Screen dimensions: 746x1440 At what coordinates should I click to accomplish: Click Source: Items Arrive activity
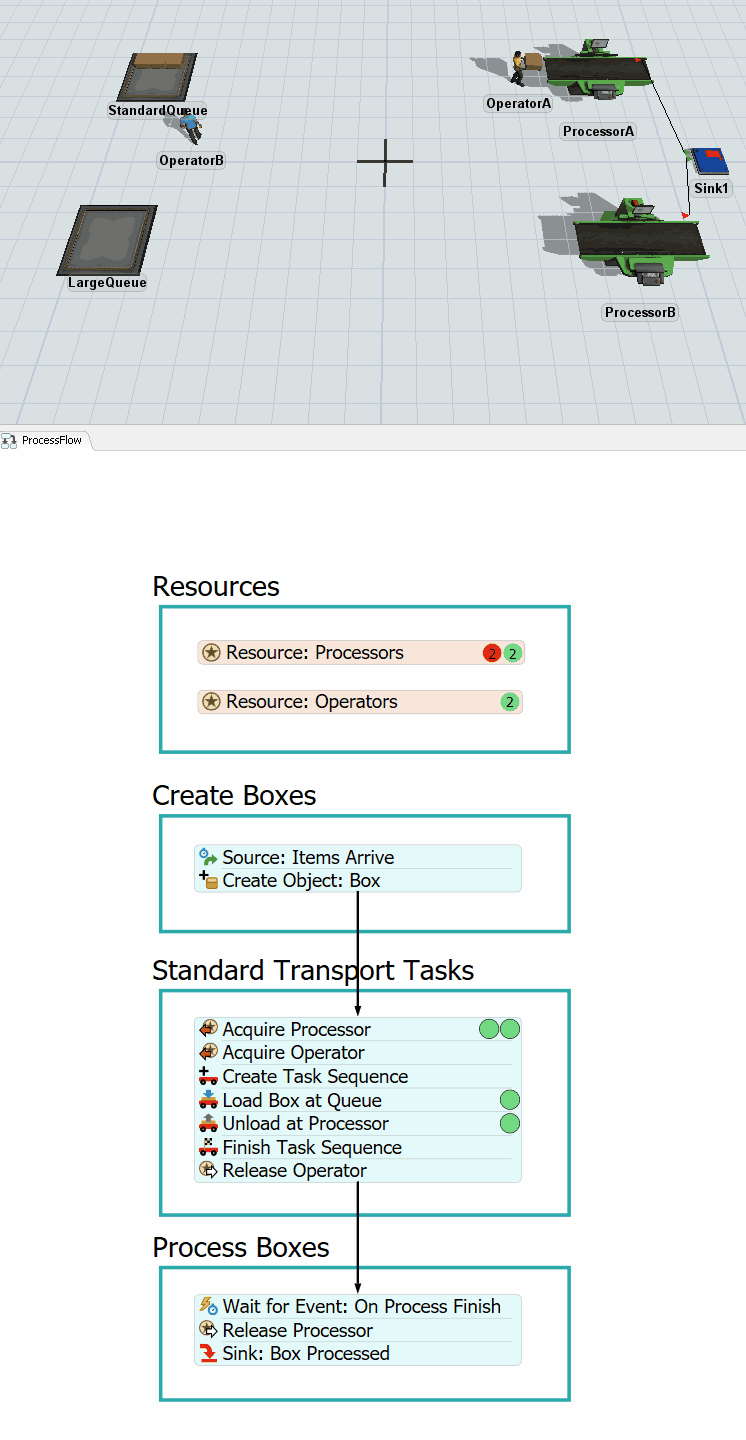(308, 857)
